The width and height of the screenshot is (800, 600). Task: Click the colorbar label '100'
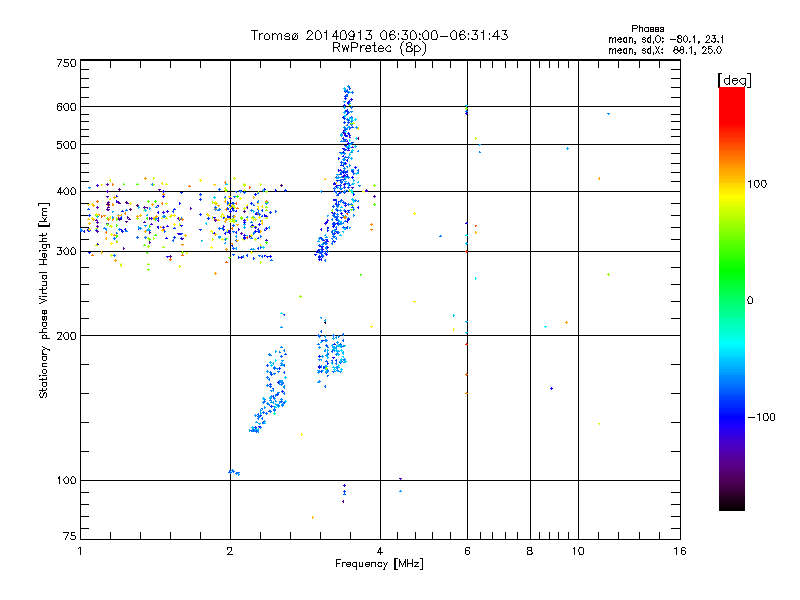click(757, 184)
